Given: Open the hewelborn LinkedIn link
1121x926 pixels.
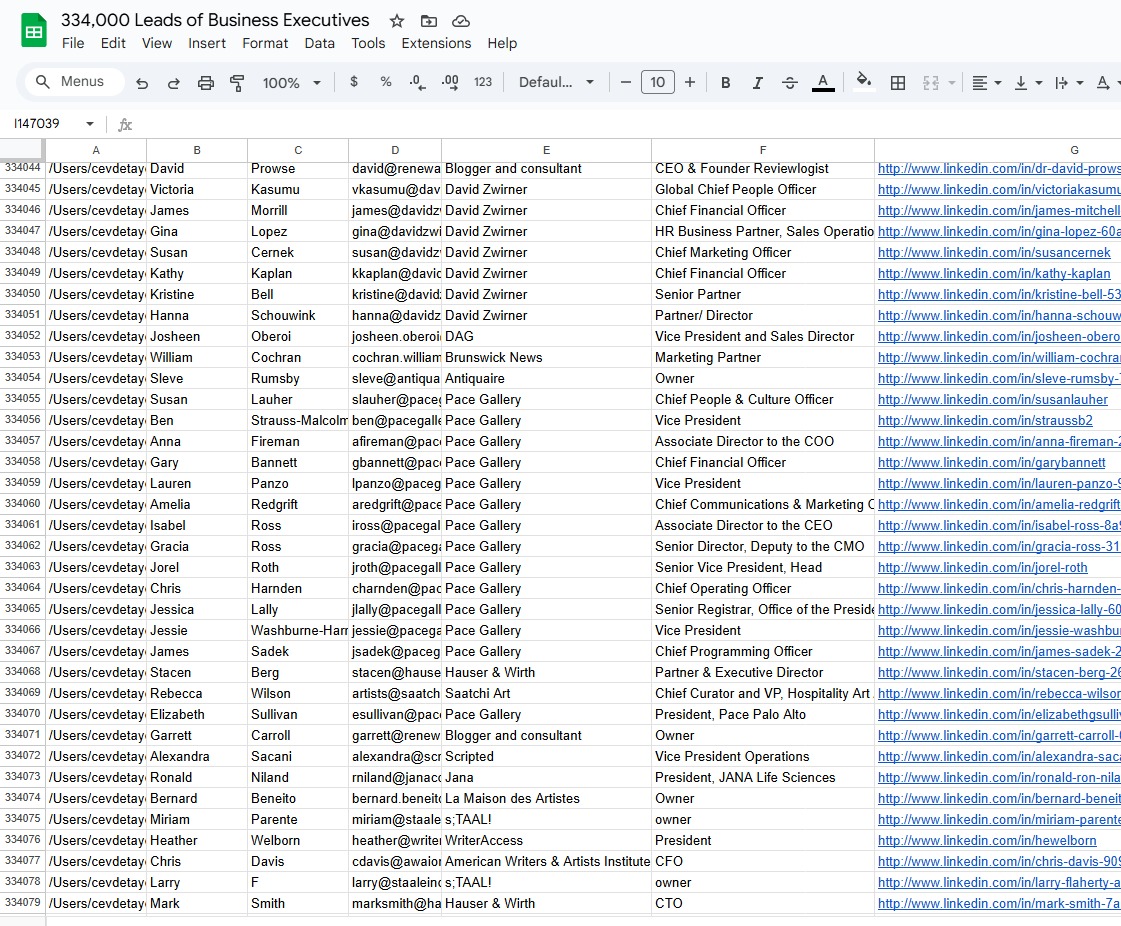Looking at the screenshot, I should click(987, 841).
